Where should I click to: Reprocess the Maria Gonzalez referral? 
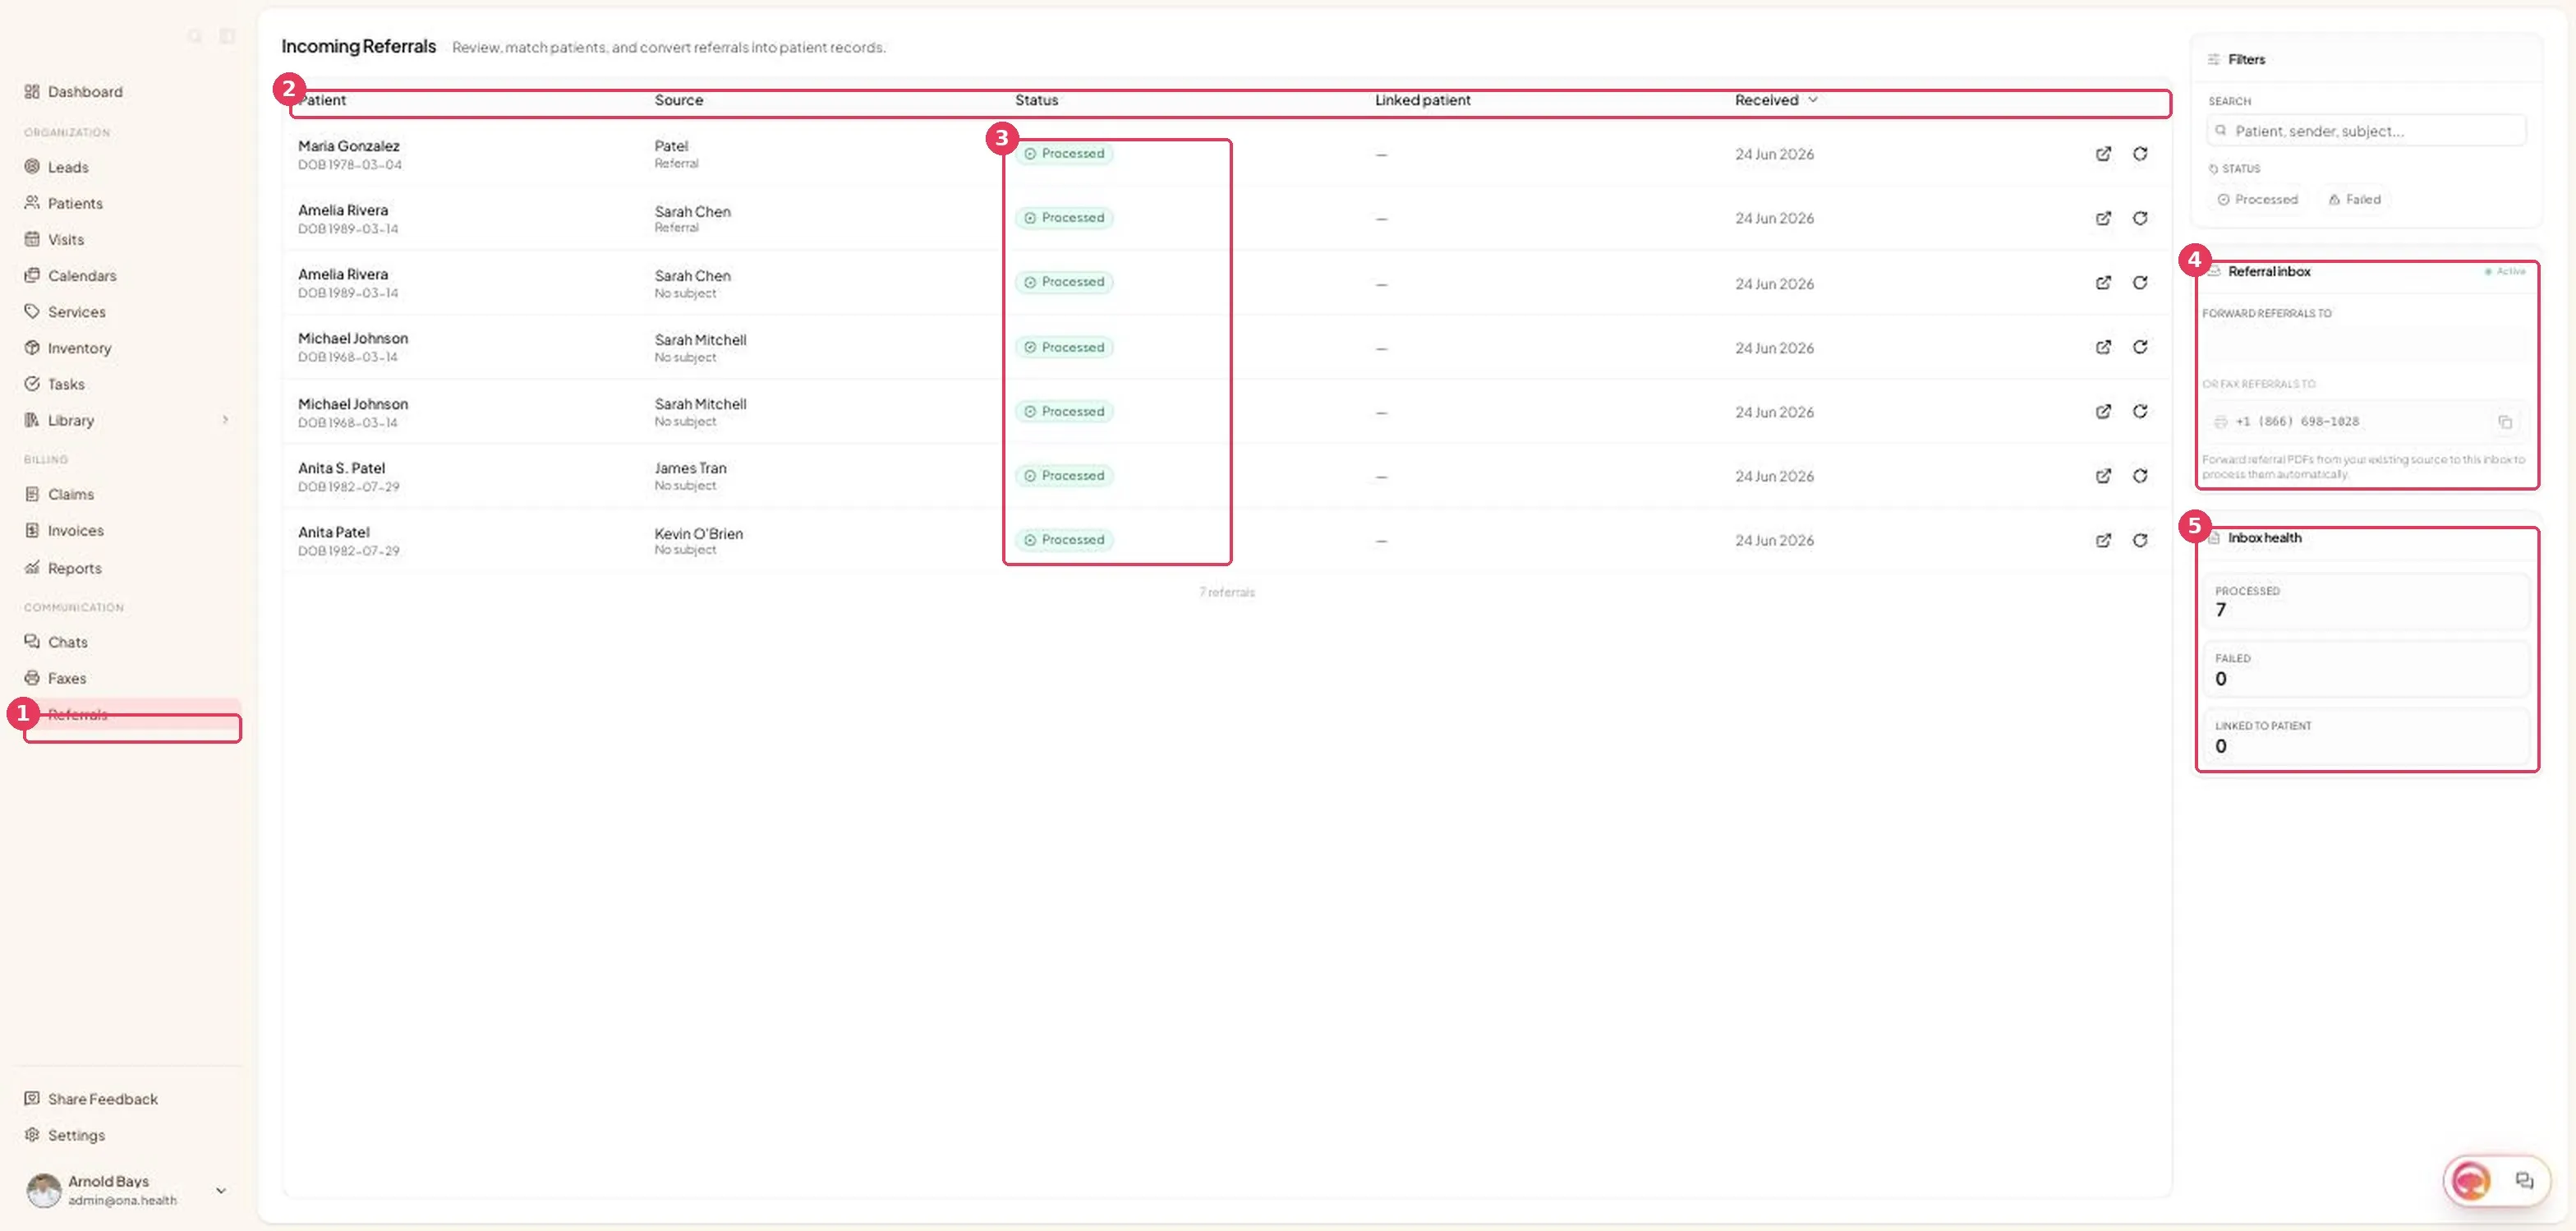pos(2140,154)
